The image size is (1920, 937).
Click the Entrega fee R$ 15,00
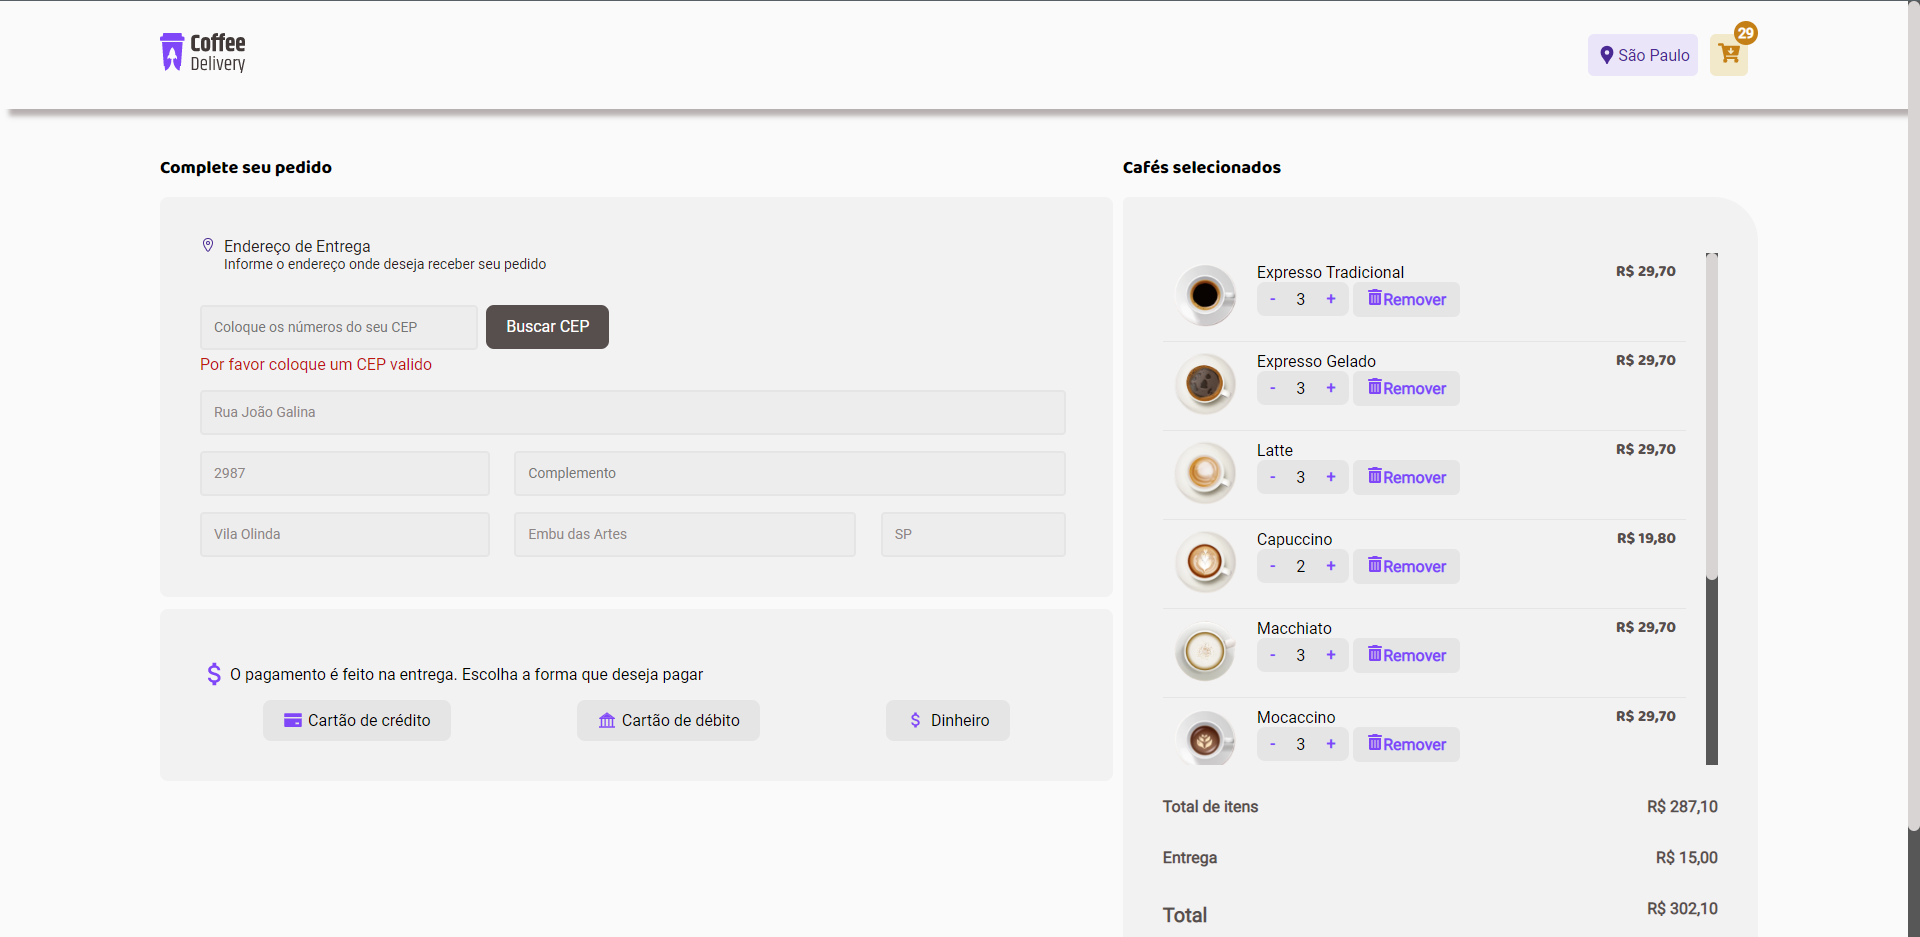pos(1686,858)
